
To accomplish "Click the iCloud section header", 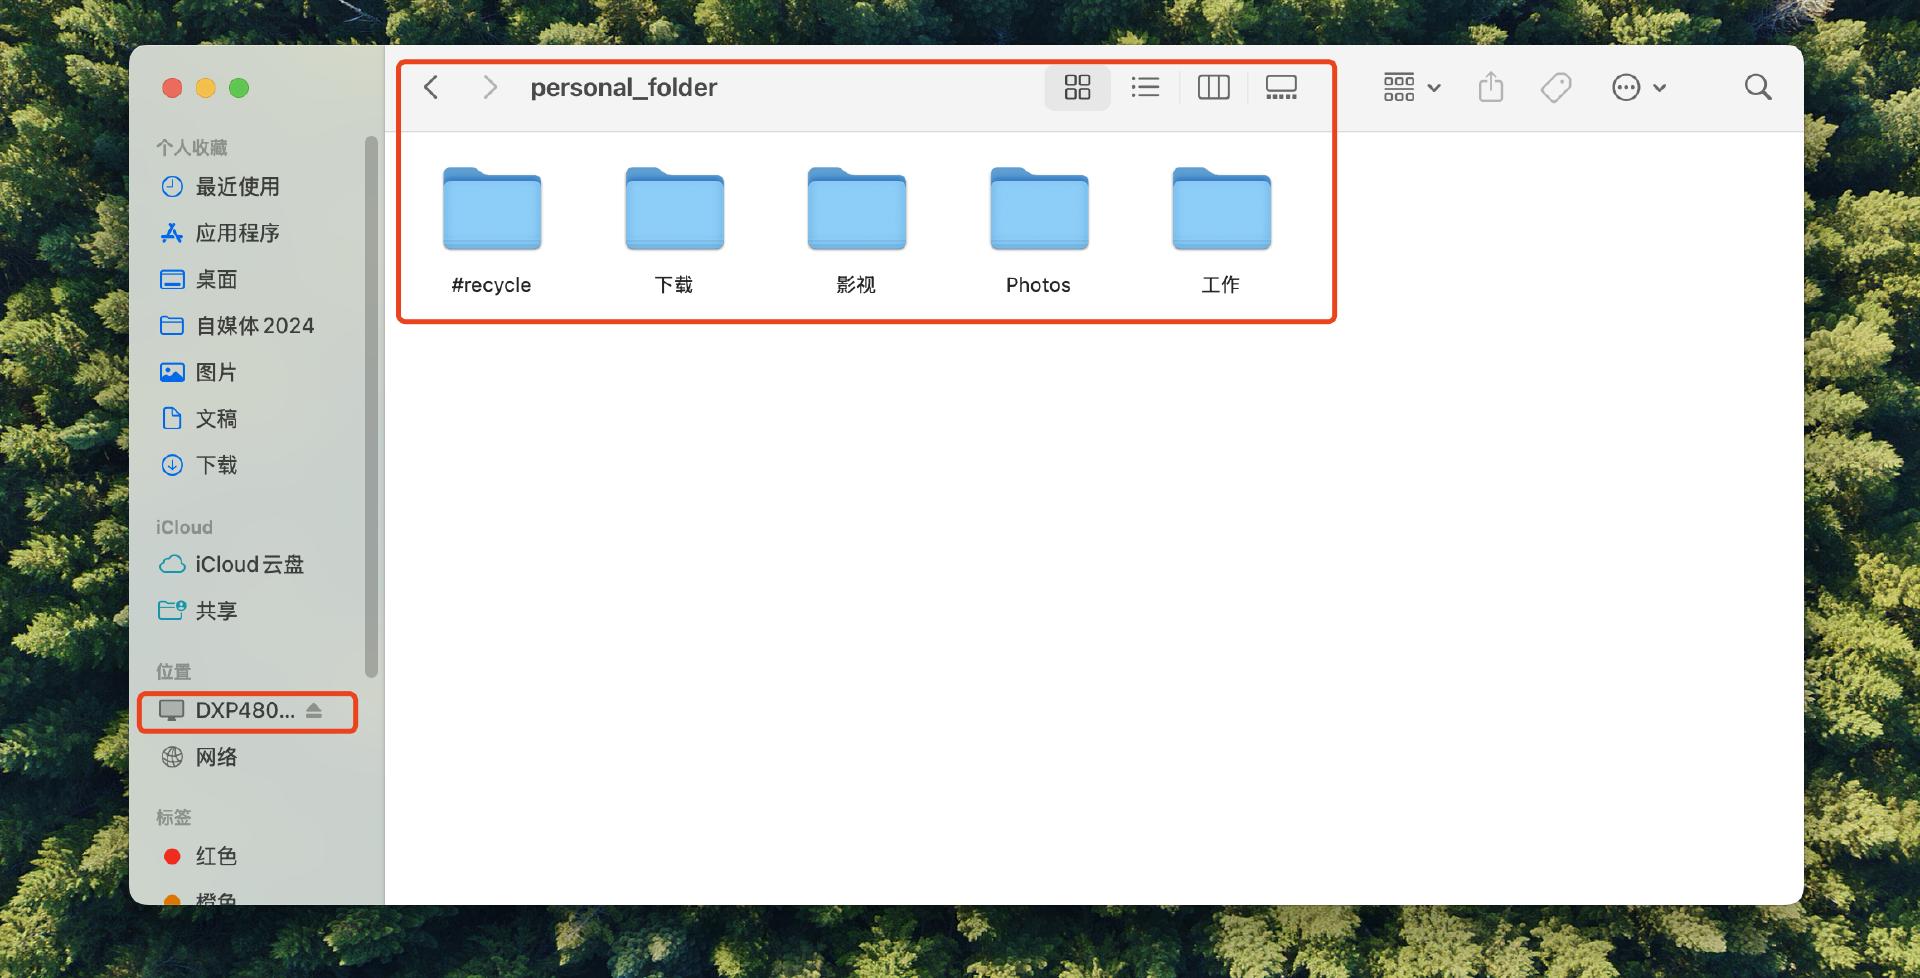I will coord(184,527).
